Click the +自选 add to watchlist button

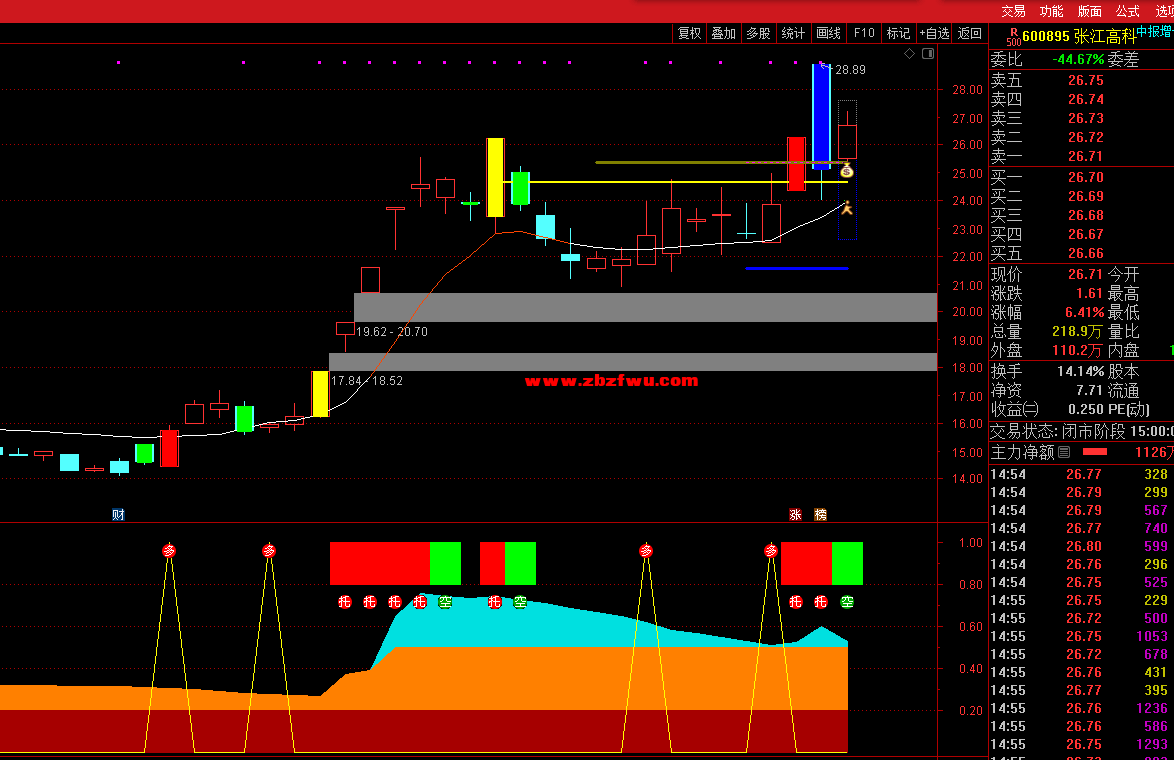tap(933, 33)
